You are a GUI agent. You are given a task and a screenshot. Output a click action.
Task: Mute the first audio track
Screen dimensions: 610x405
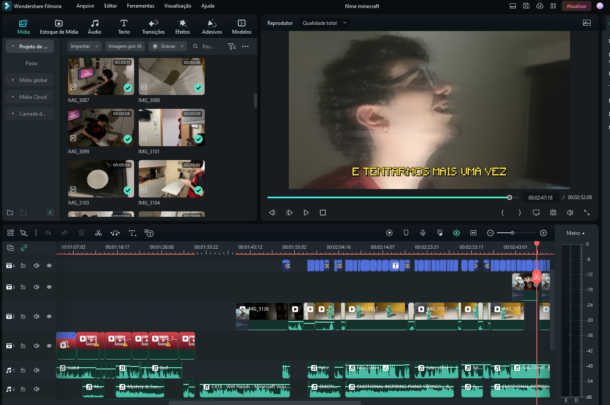click(x=36, y=371)
